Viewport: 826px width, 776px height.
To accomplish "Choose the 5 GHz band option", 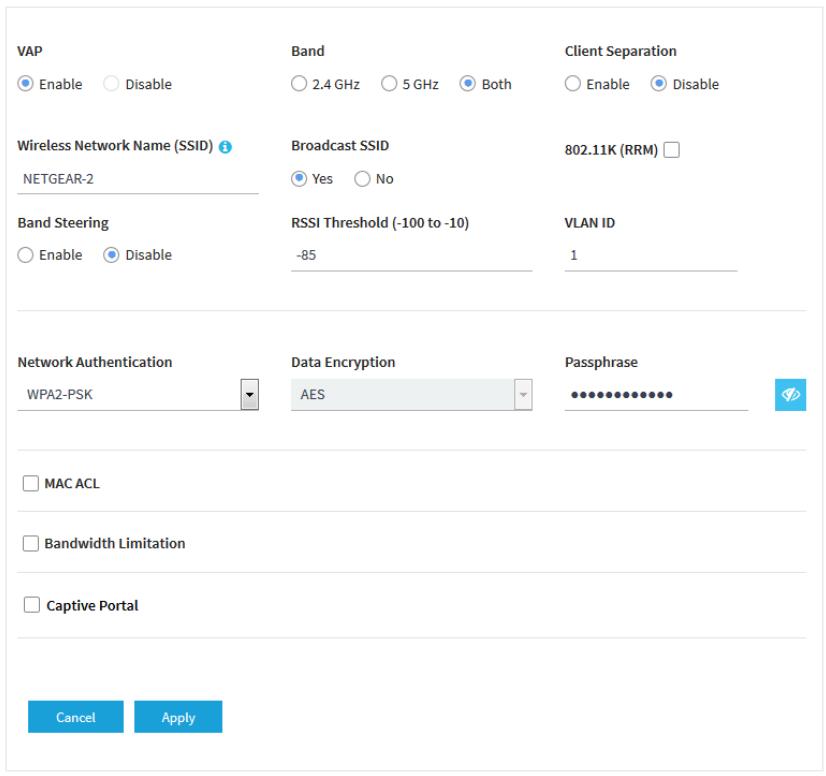I will coord(389,84).
